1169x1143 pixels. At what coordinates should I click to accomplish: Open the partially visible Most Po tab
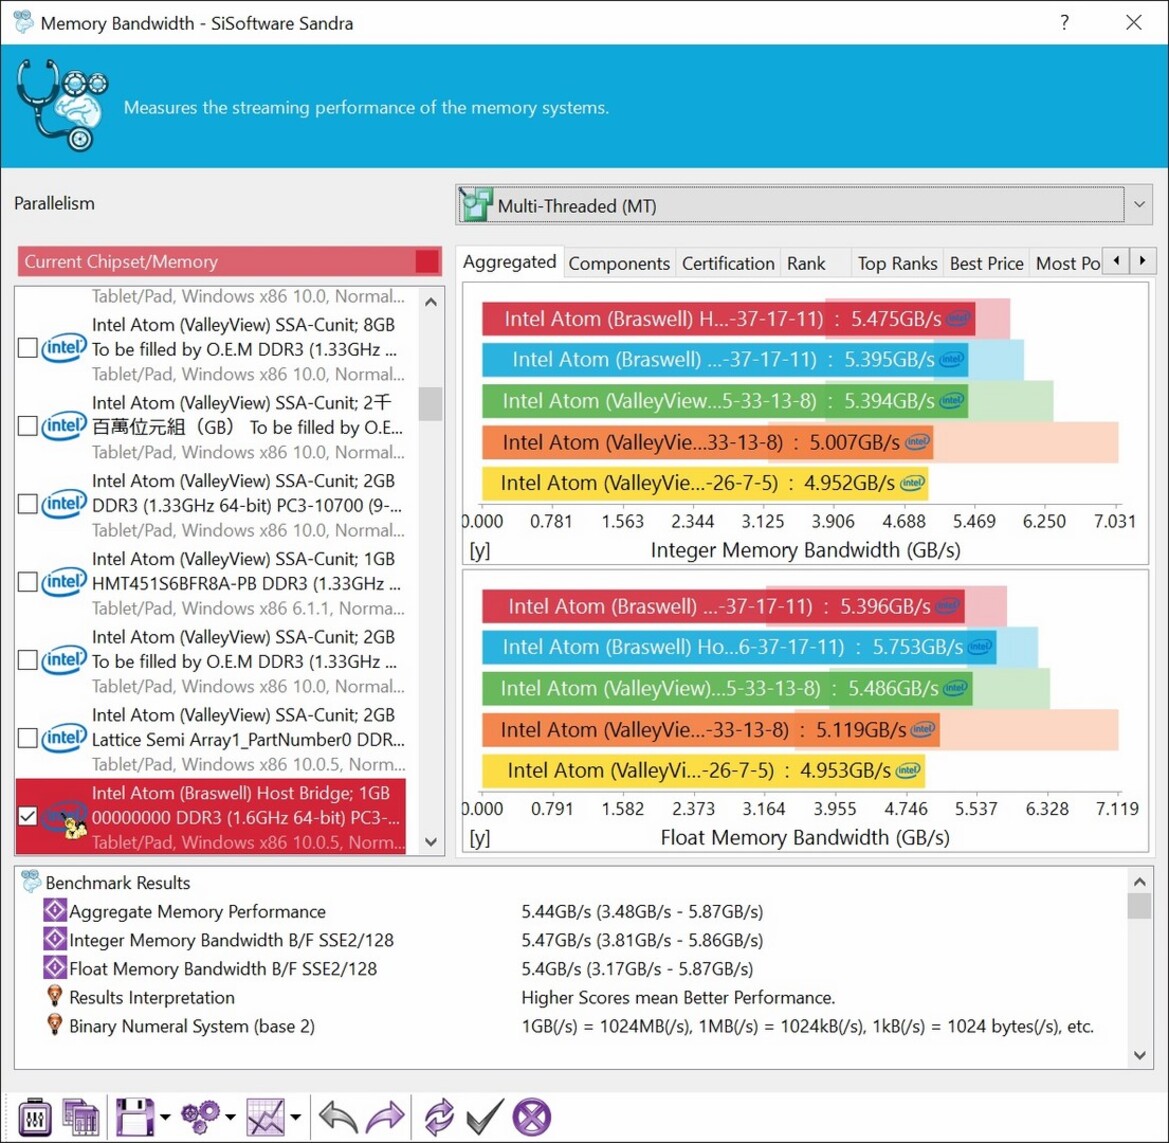(x=1067, y=263)
